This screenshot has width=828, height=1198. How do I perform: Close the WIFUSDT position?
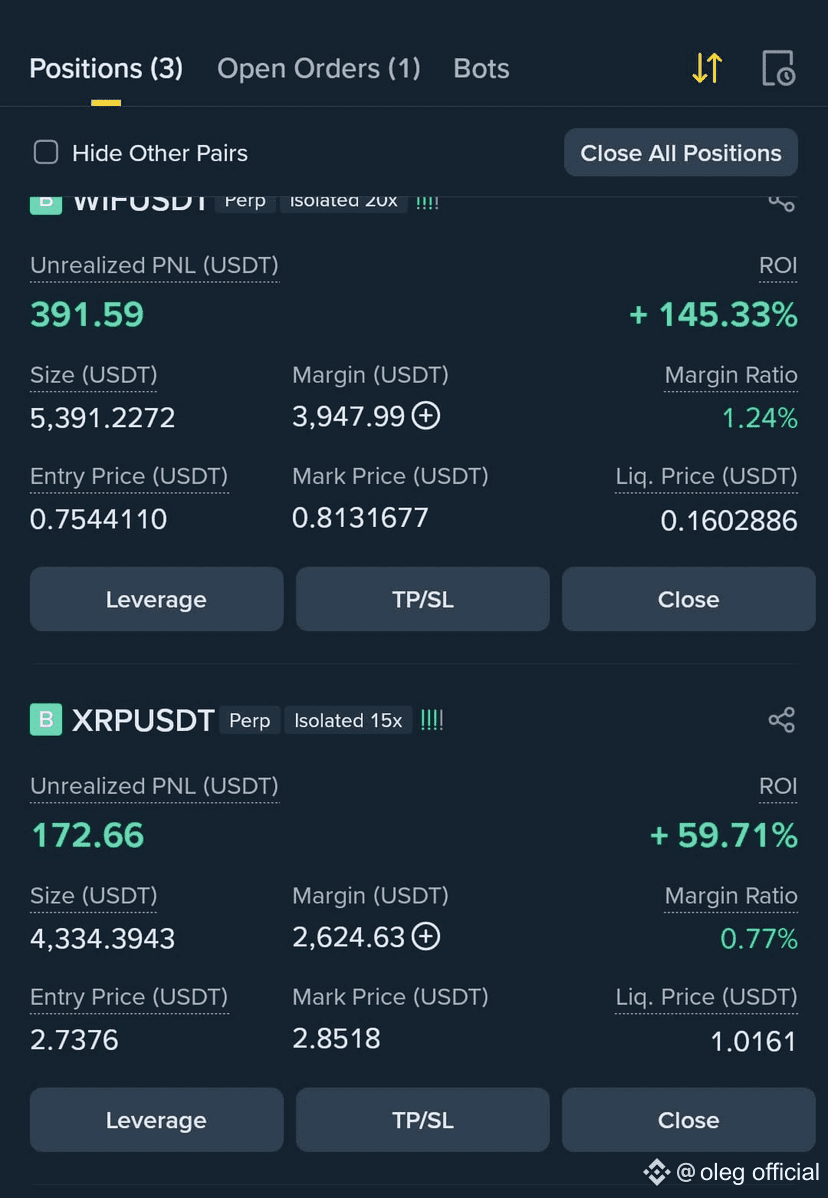pos(688,599)
